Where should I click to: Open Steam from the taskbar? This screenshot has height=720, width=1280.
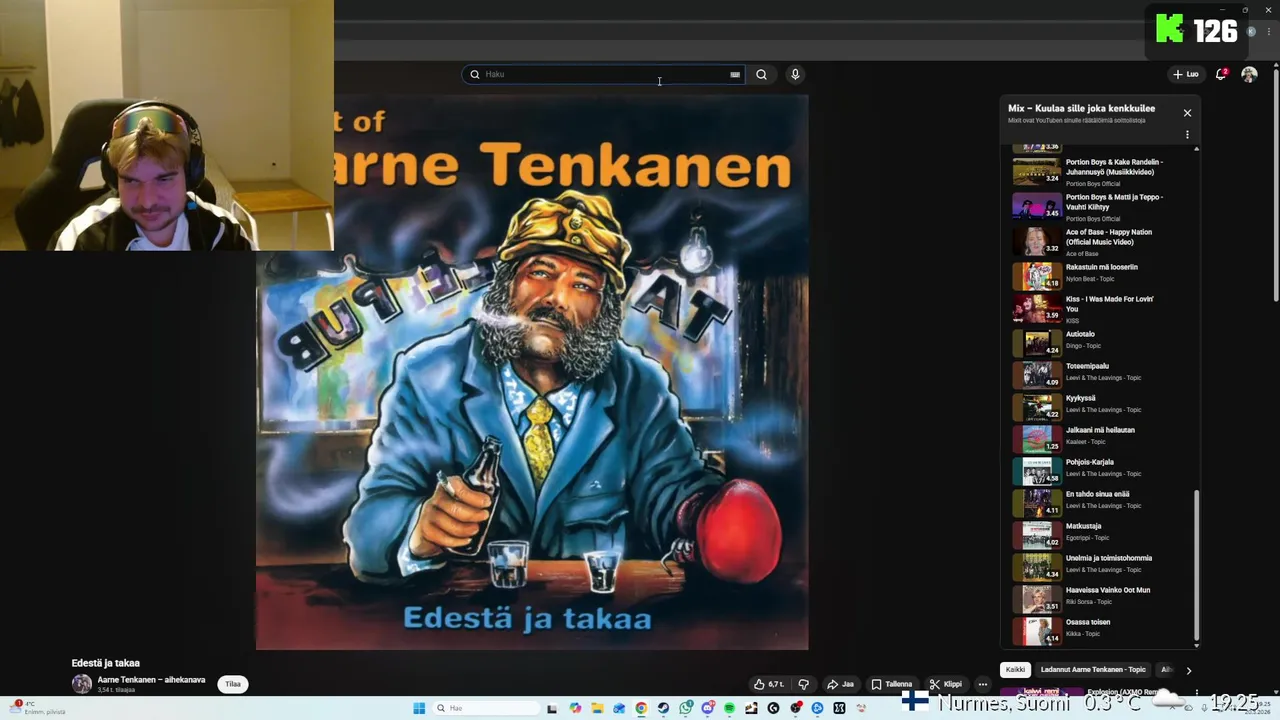(663, 708)
